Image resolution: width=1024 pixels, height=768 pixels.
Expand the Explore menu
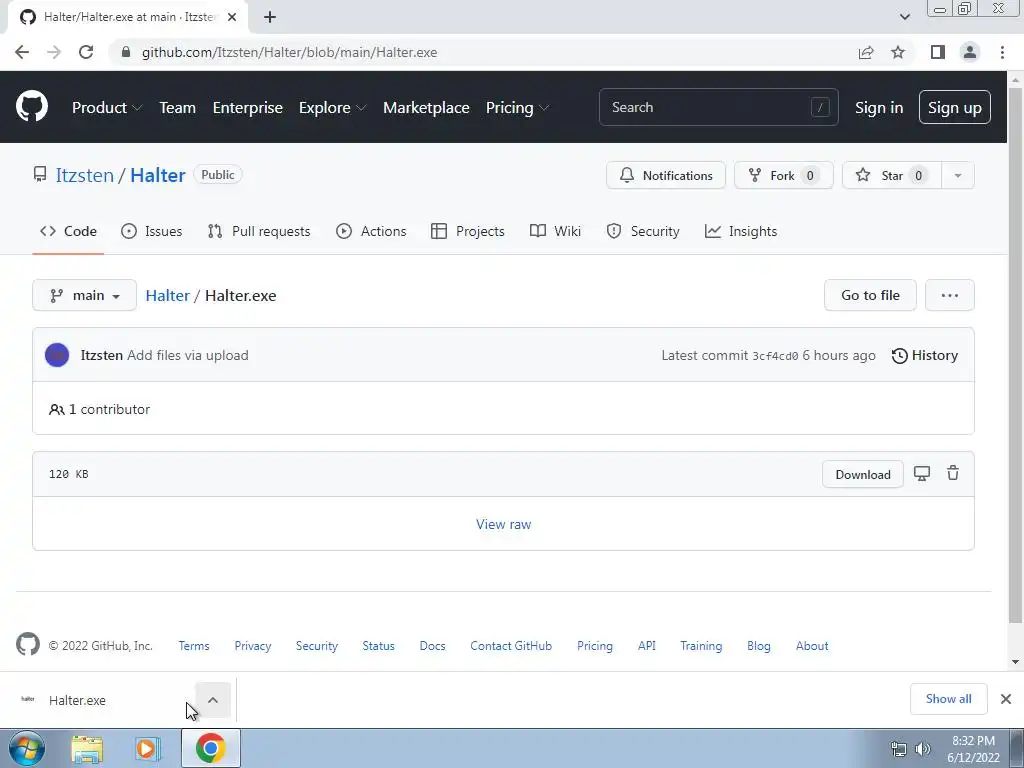pos(332,108)
